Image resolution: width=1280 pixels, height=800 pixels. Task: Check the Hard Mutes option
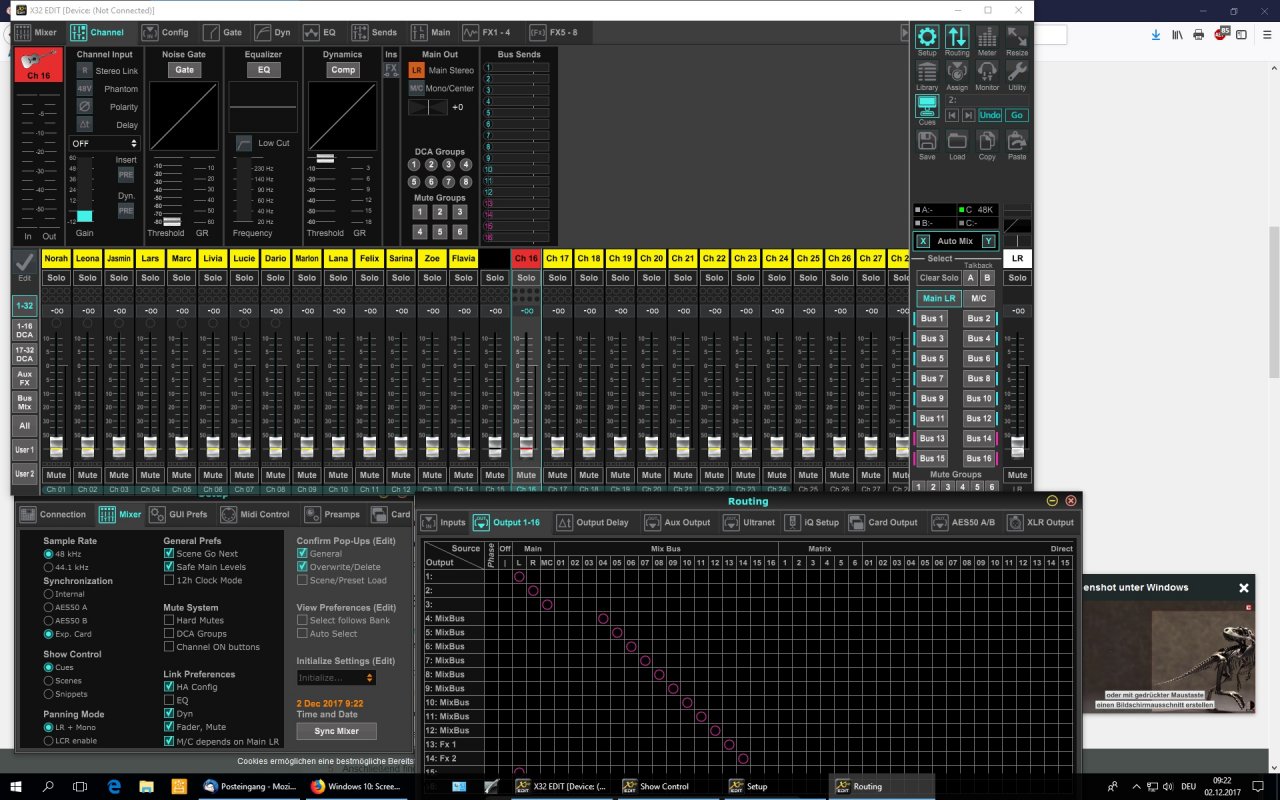(x=169, y=620)
